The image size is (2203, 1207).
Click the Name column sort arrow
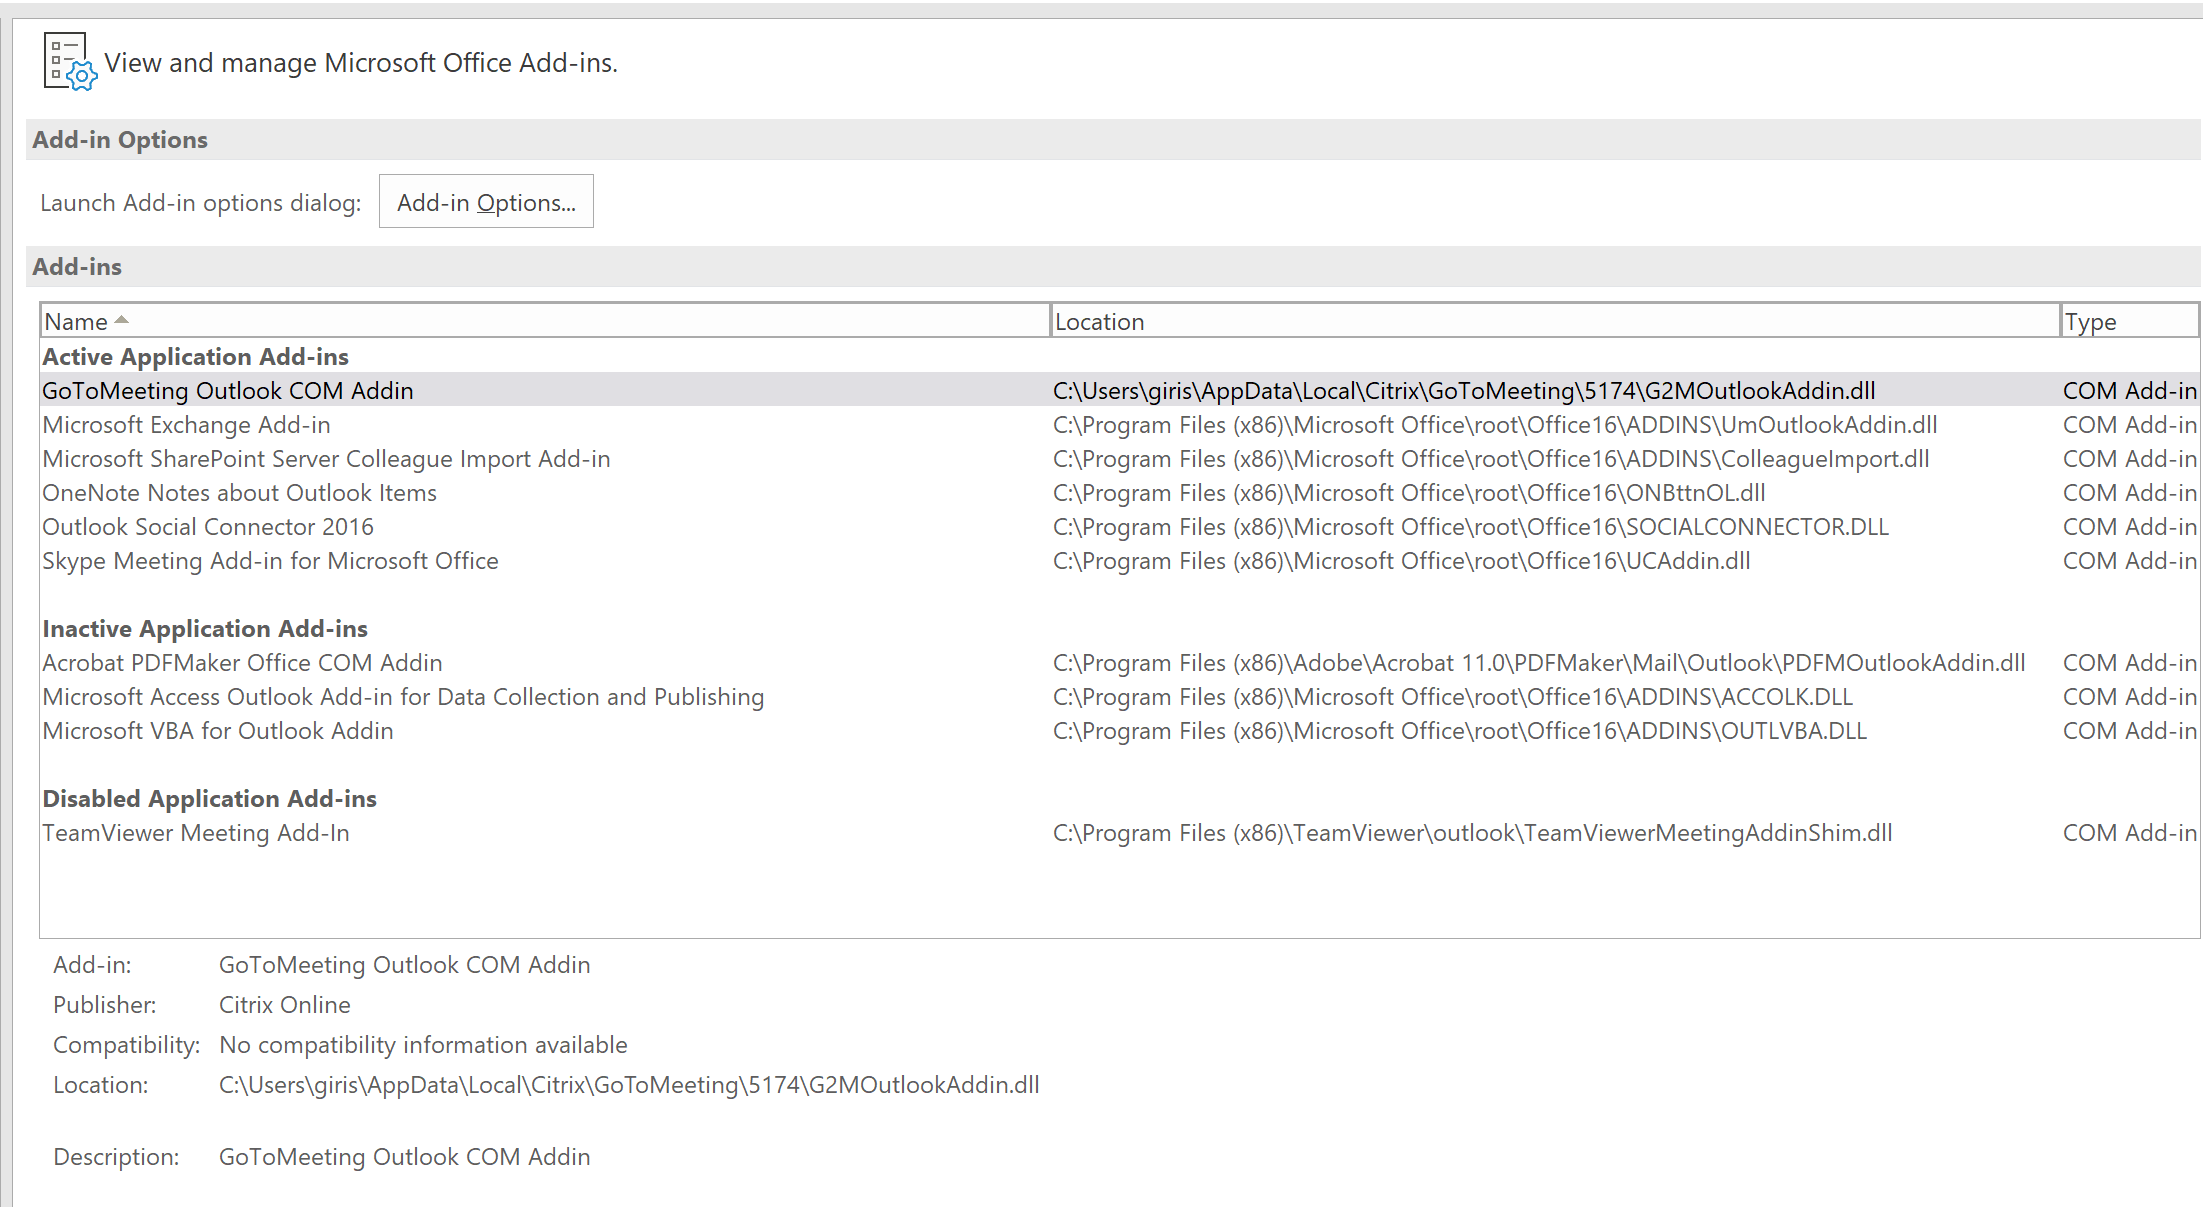122,320
